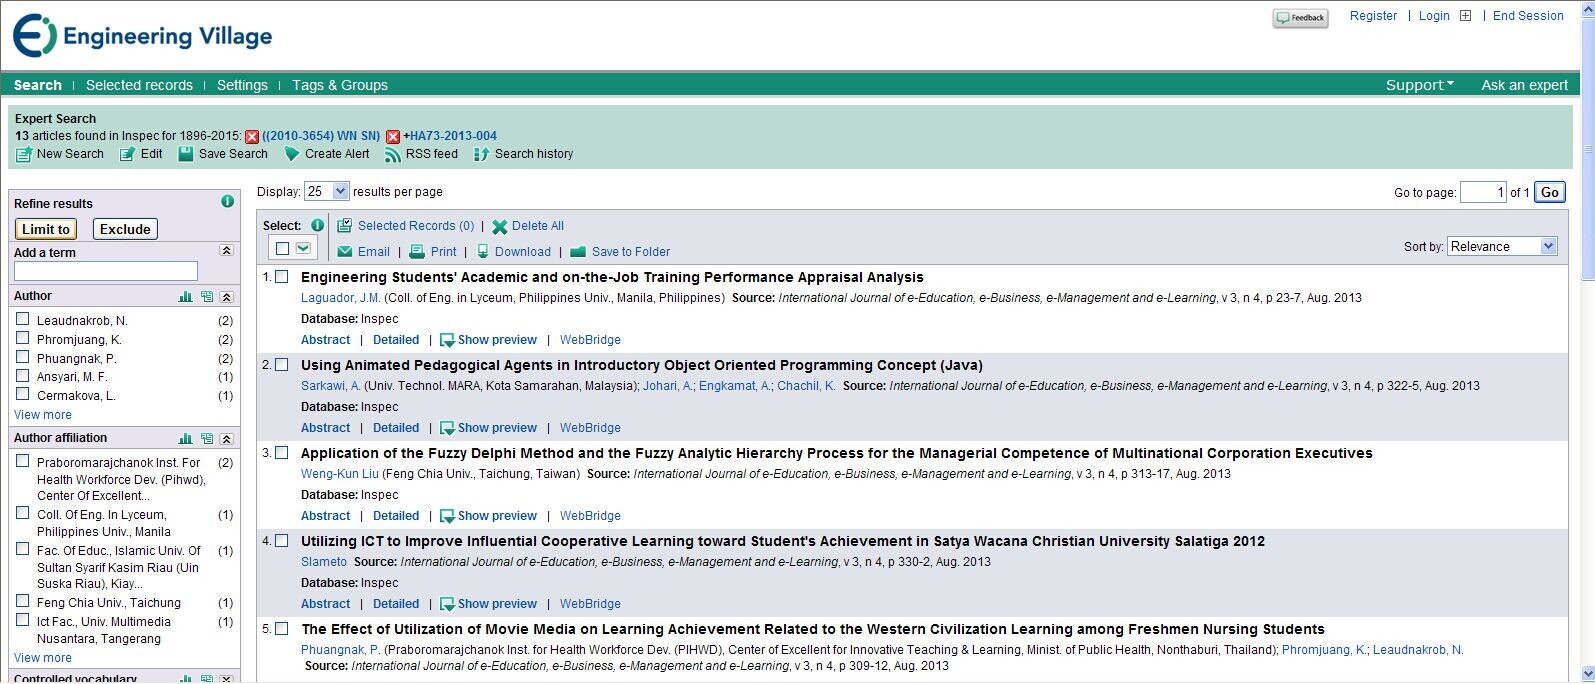1595x684 pixels.
Task: Remove the (2010-3654) WN SN query term
Action: (x=252, y=137)
